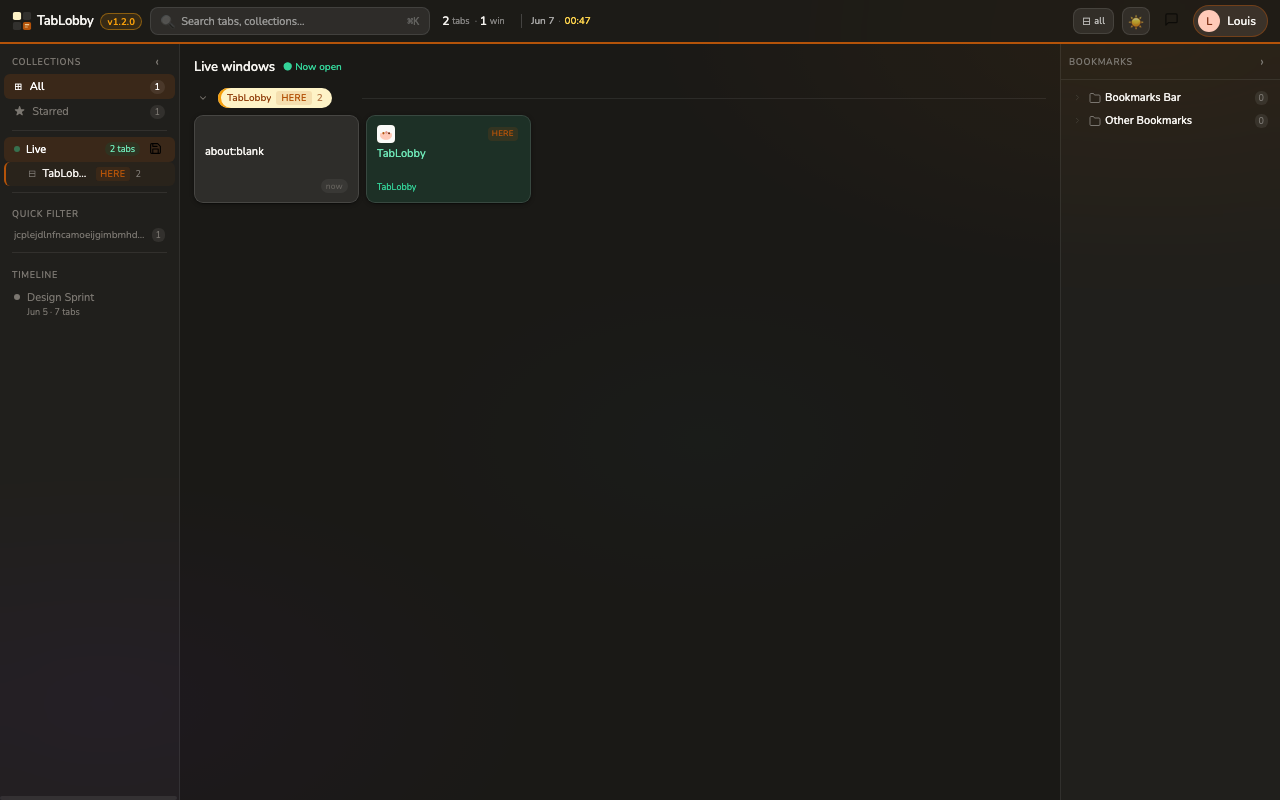Select the Bookmarks Bar folder
Image resolution: width=1280 pixels, height=800 pixels.
(1170, 98)
